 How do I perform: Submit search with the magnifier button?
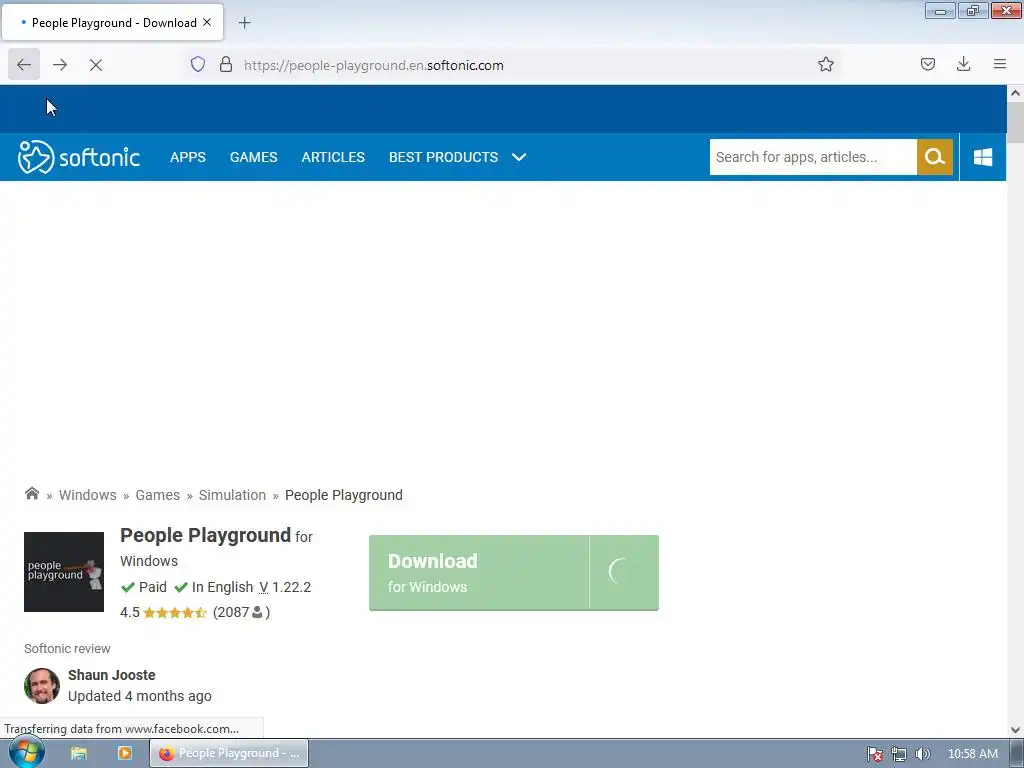point(935,157)
